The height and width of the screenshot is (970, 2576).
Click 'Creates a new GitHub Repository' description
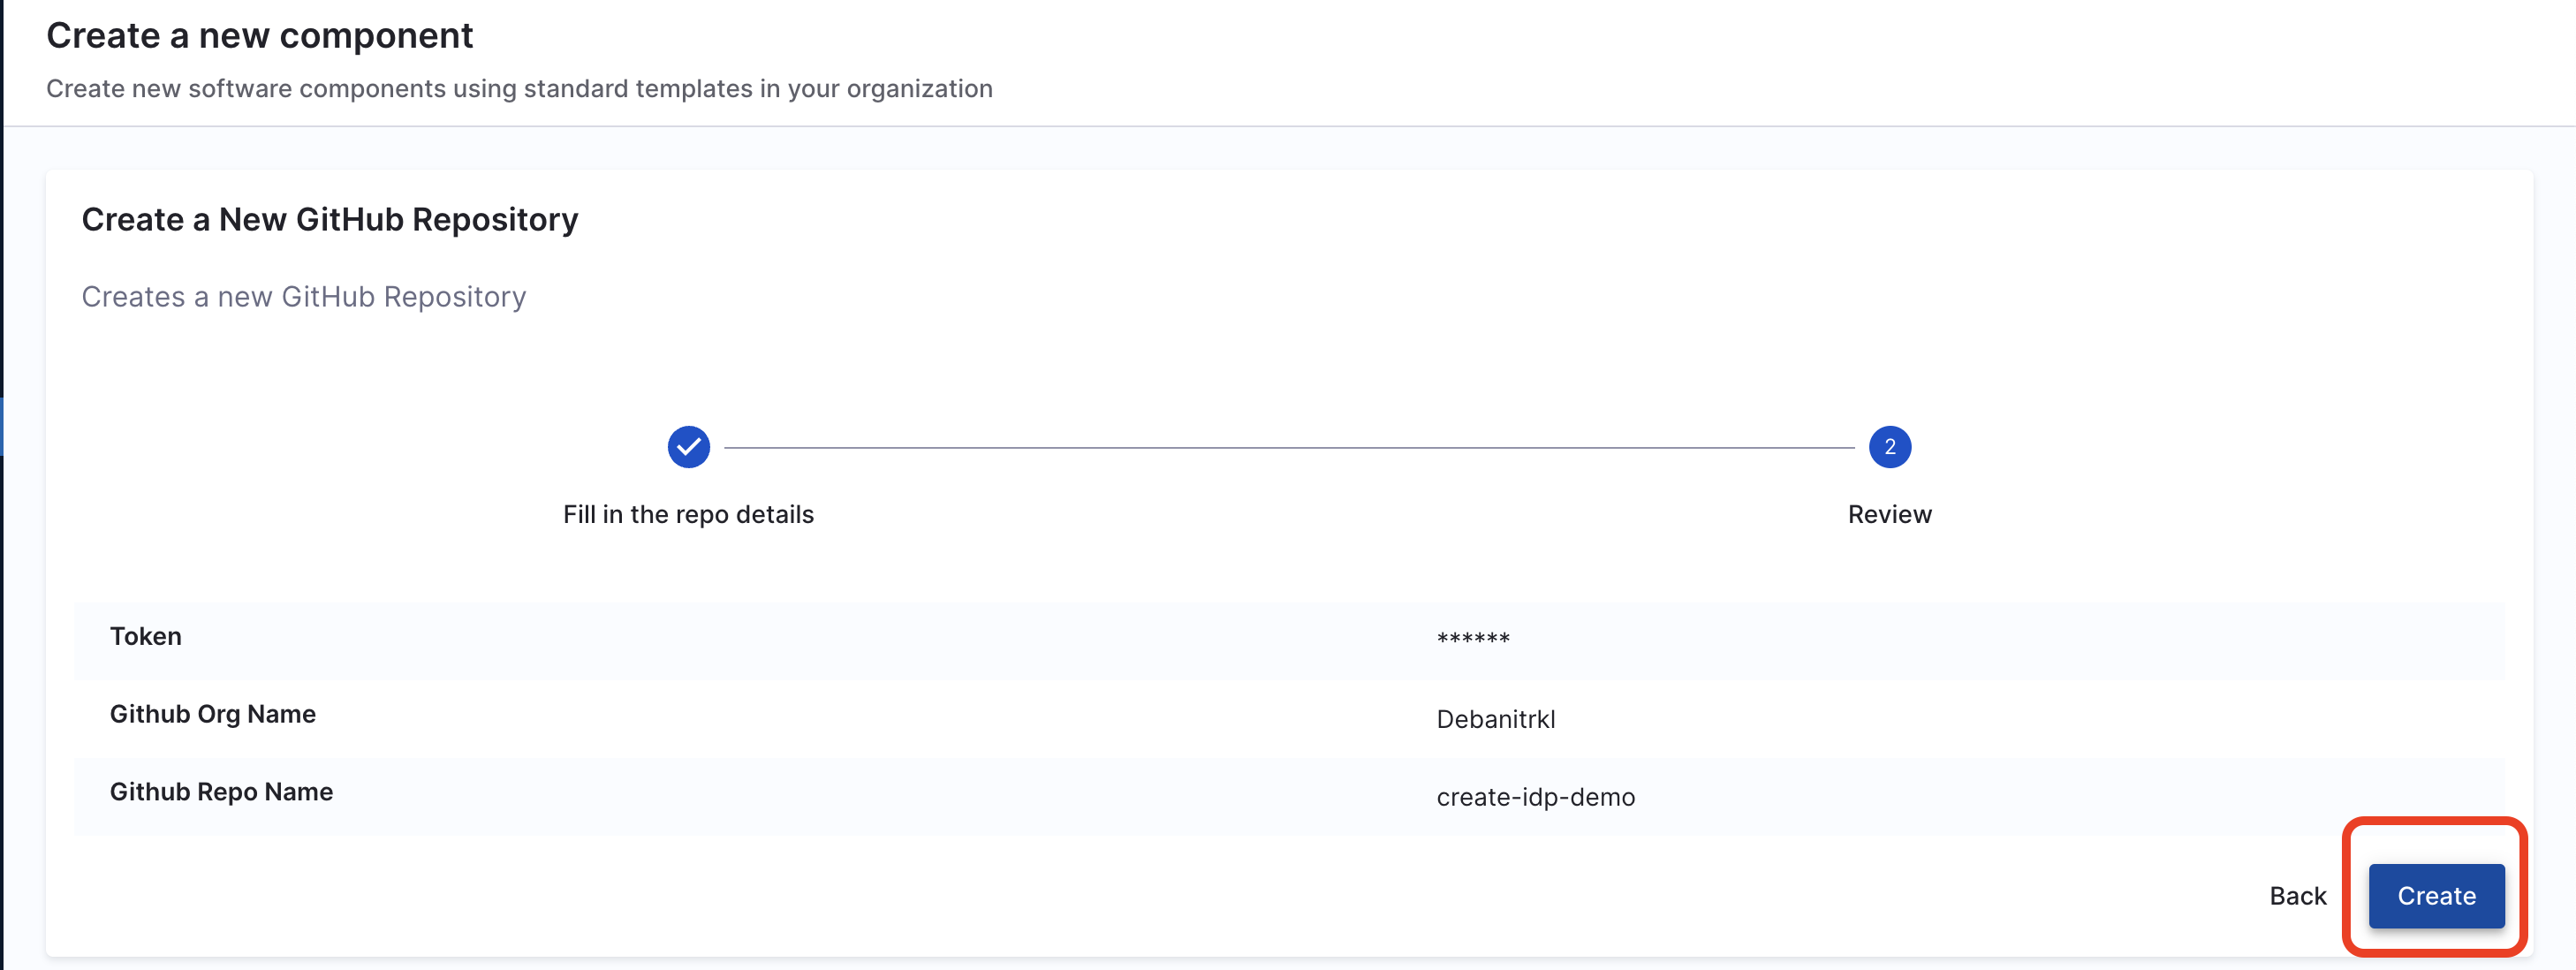304,297
